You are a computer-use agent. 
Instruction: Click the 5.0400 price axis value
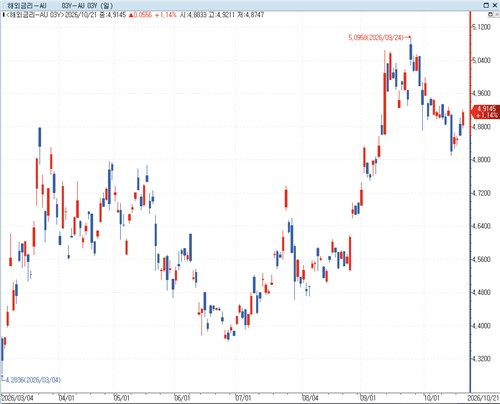(482, 60)
